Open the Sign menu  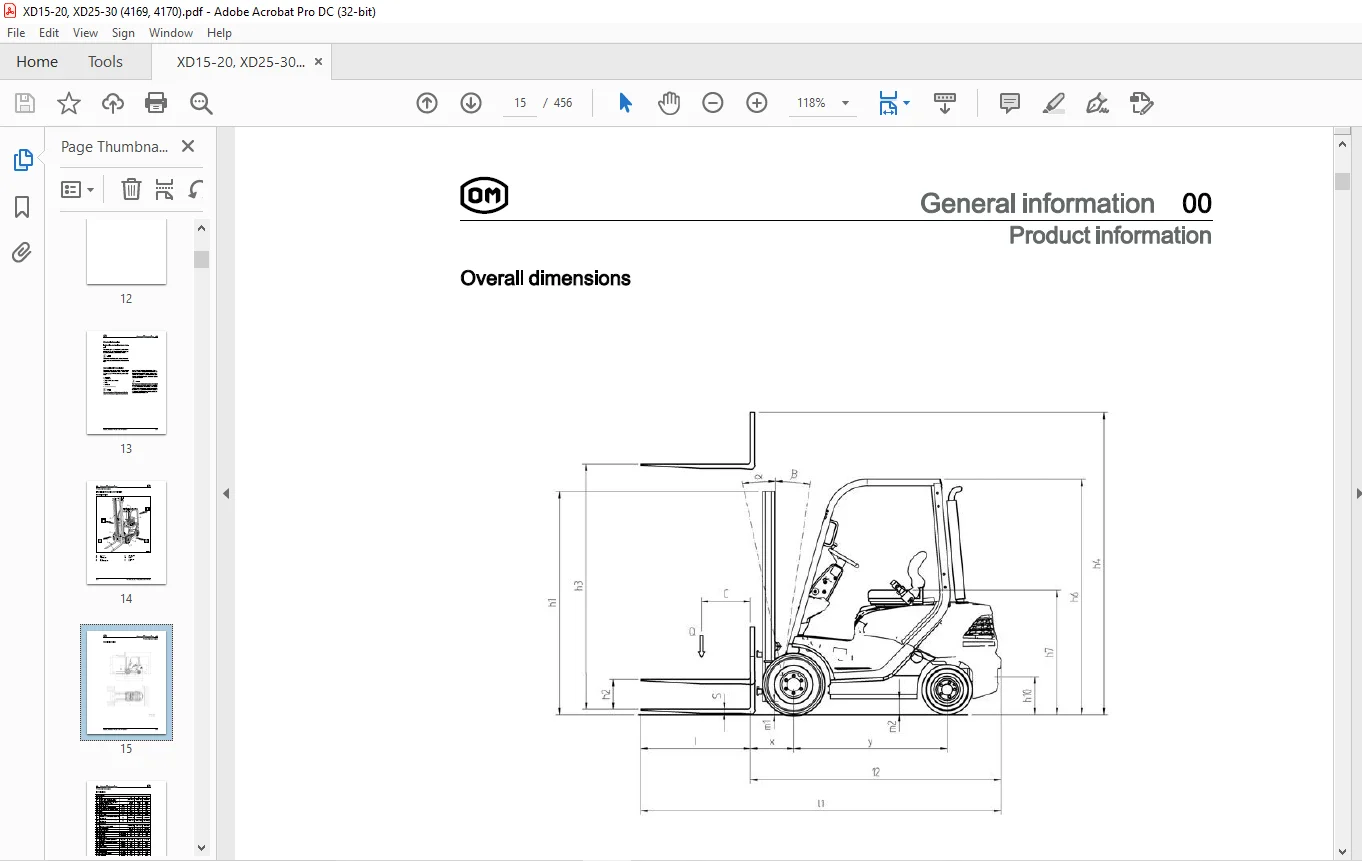[123, 33]
